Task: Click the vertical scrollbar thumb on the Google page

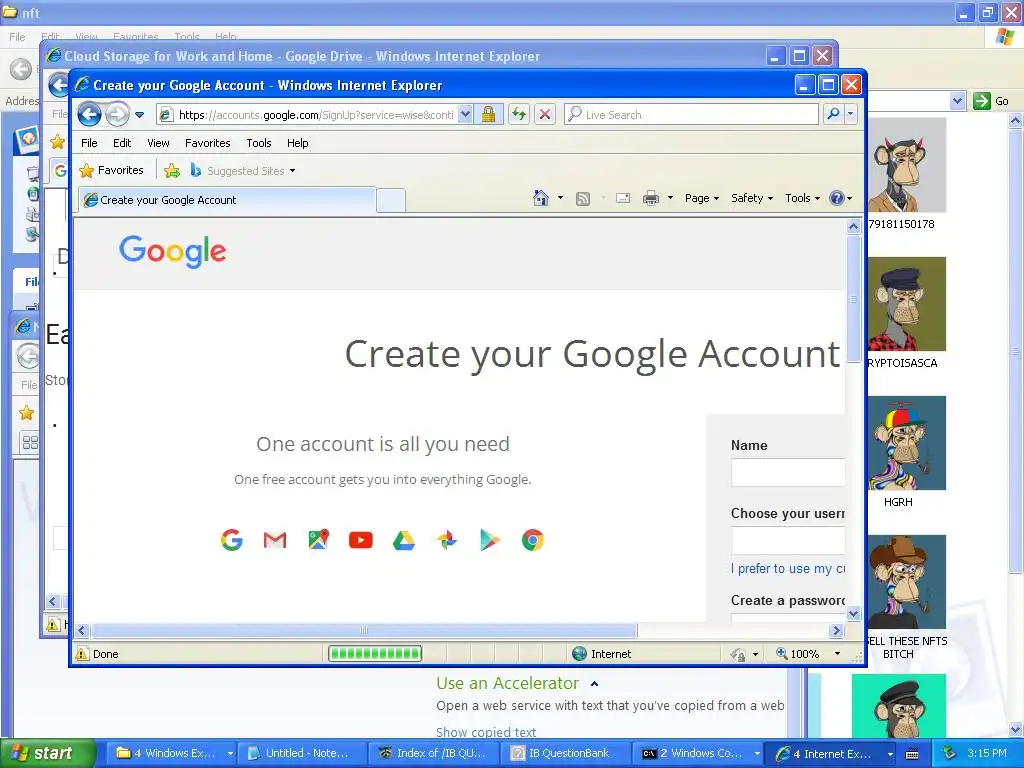Action: coord(854,299)
